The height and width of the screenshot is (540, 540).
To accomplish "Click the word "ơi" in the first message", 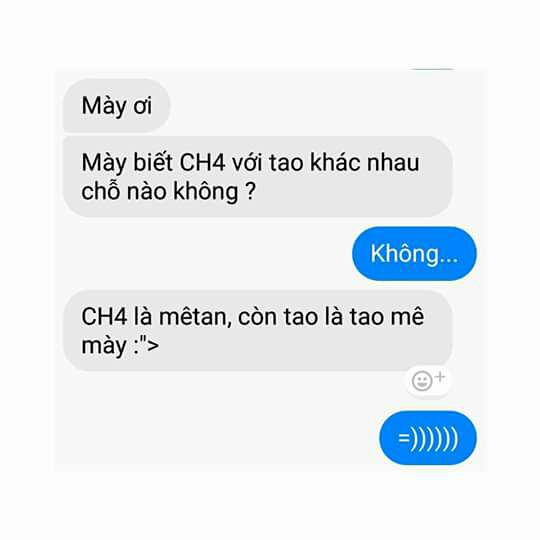I will (143, 106).
